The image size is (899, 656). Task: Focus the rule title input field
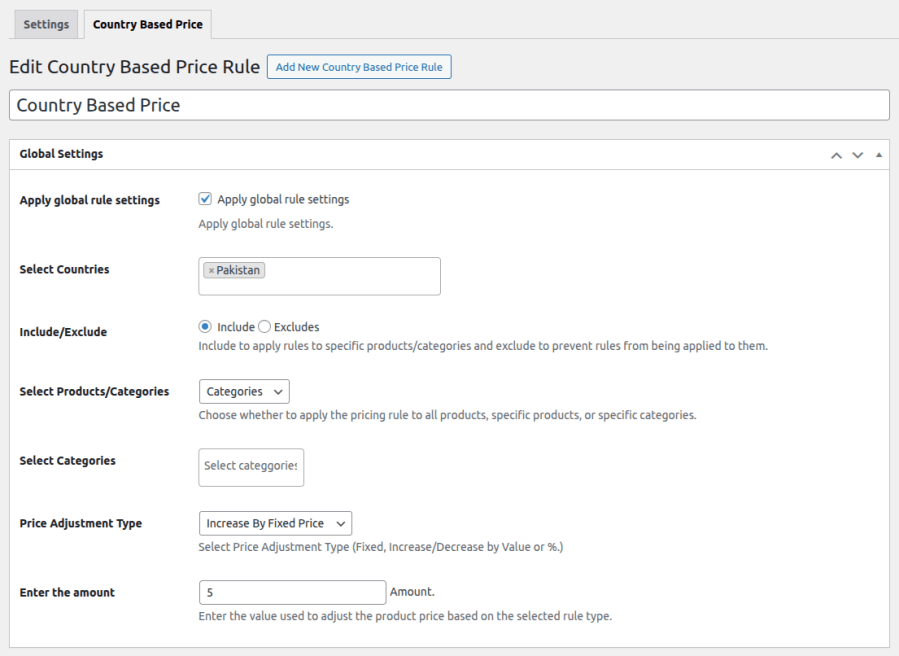point(450,105)
